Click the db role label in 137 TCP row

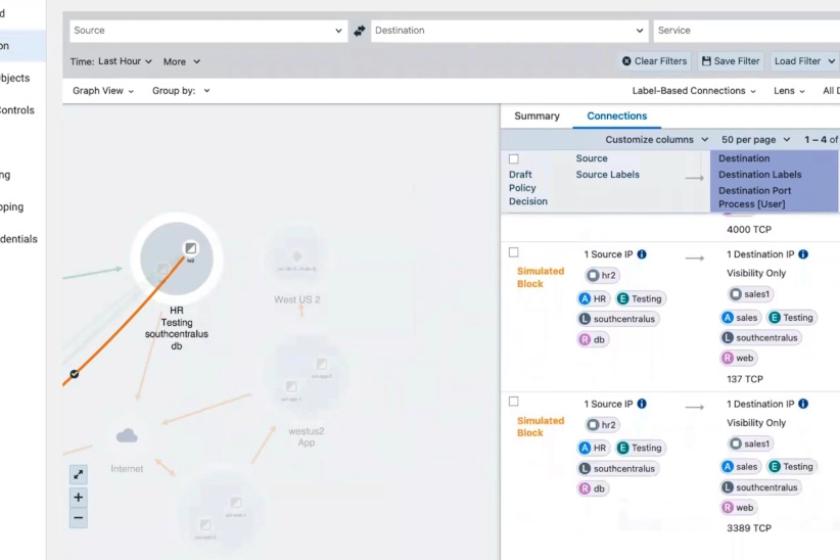coord(592,339)
